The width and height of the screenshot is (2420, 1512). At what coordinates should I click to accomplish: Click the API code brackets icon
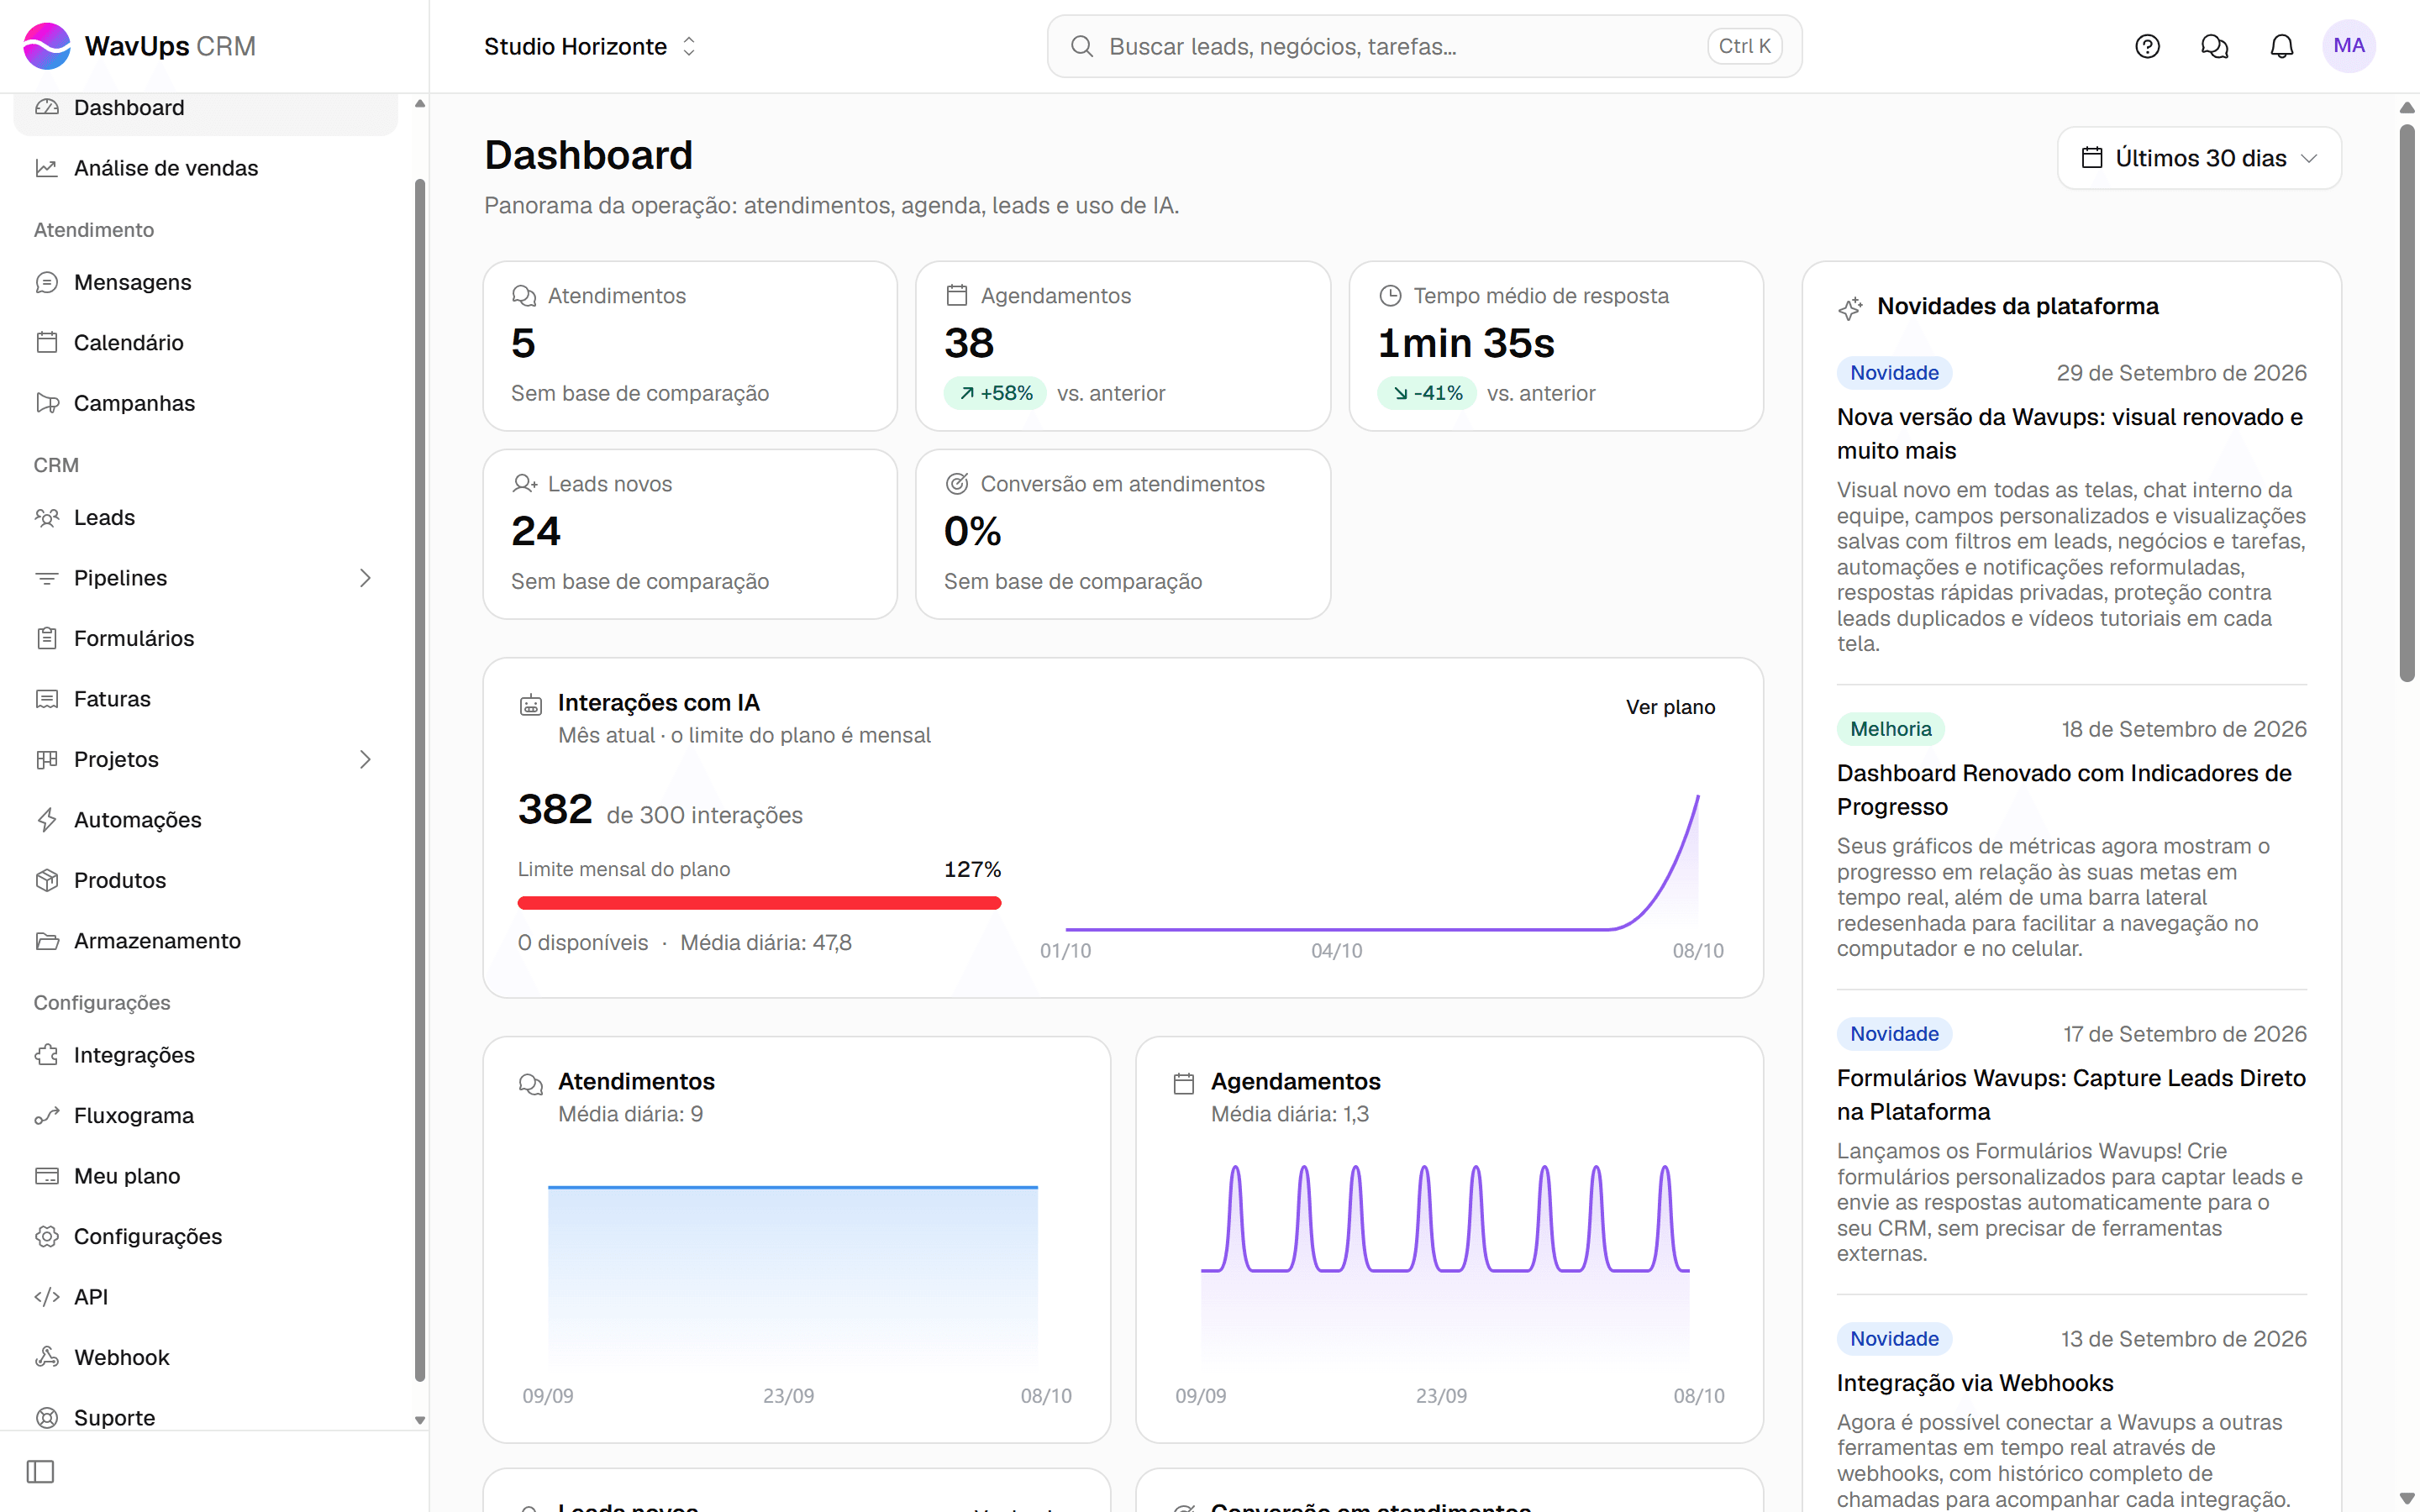pyautogui.click(x=47, y=1297)
